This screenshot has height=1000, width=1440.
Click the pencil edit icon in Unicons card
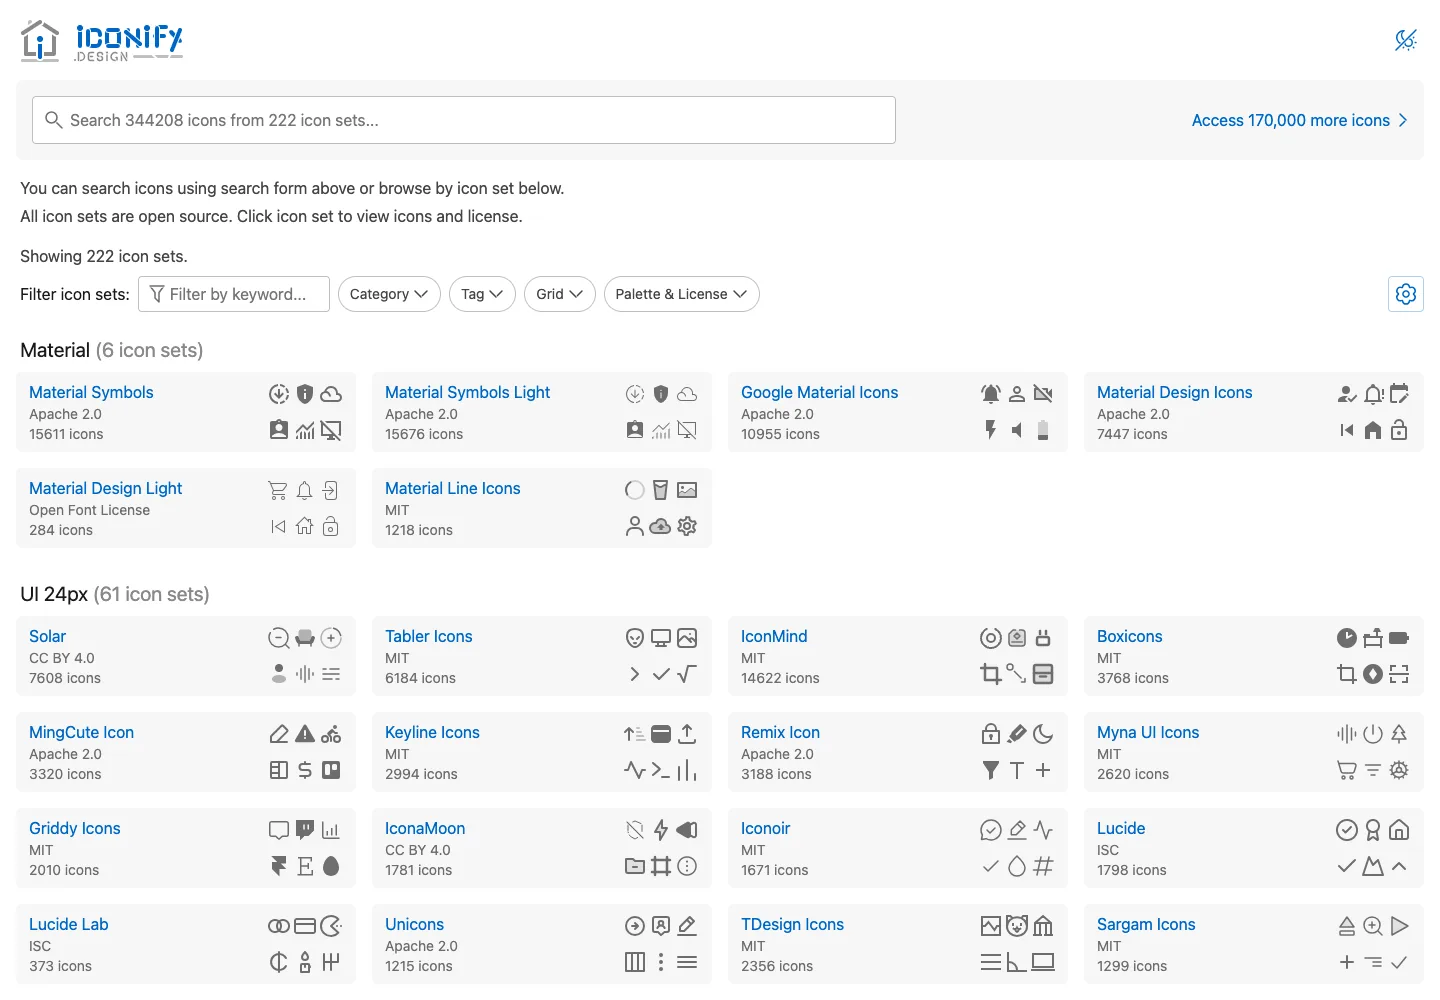[687, 926]
